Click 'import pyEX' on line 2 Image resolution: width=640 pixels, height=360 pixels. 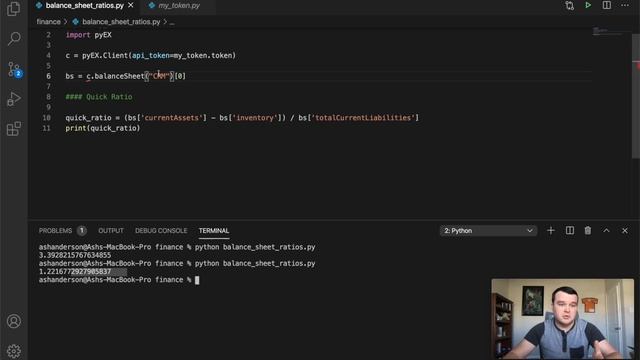click(x=88, y=35)
